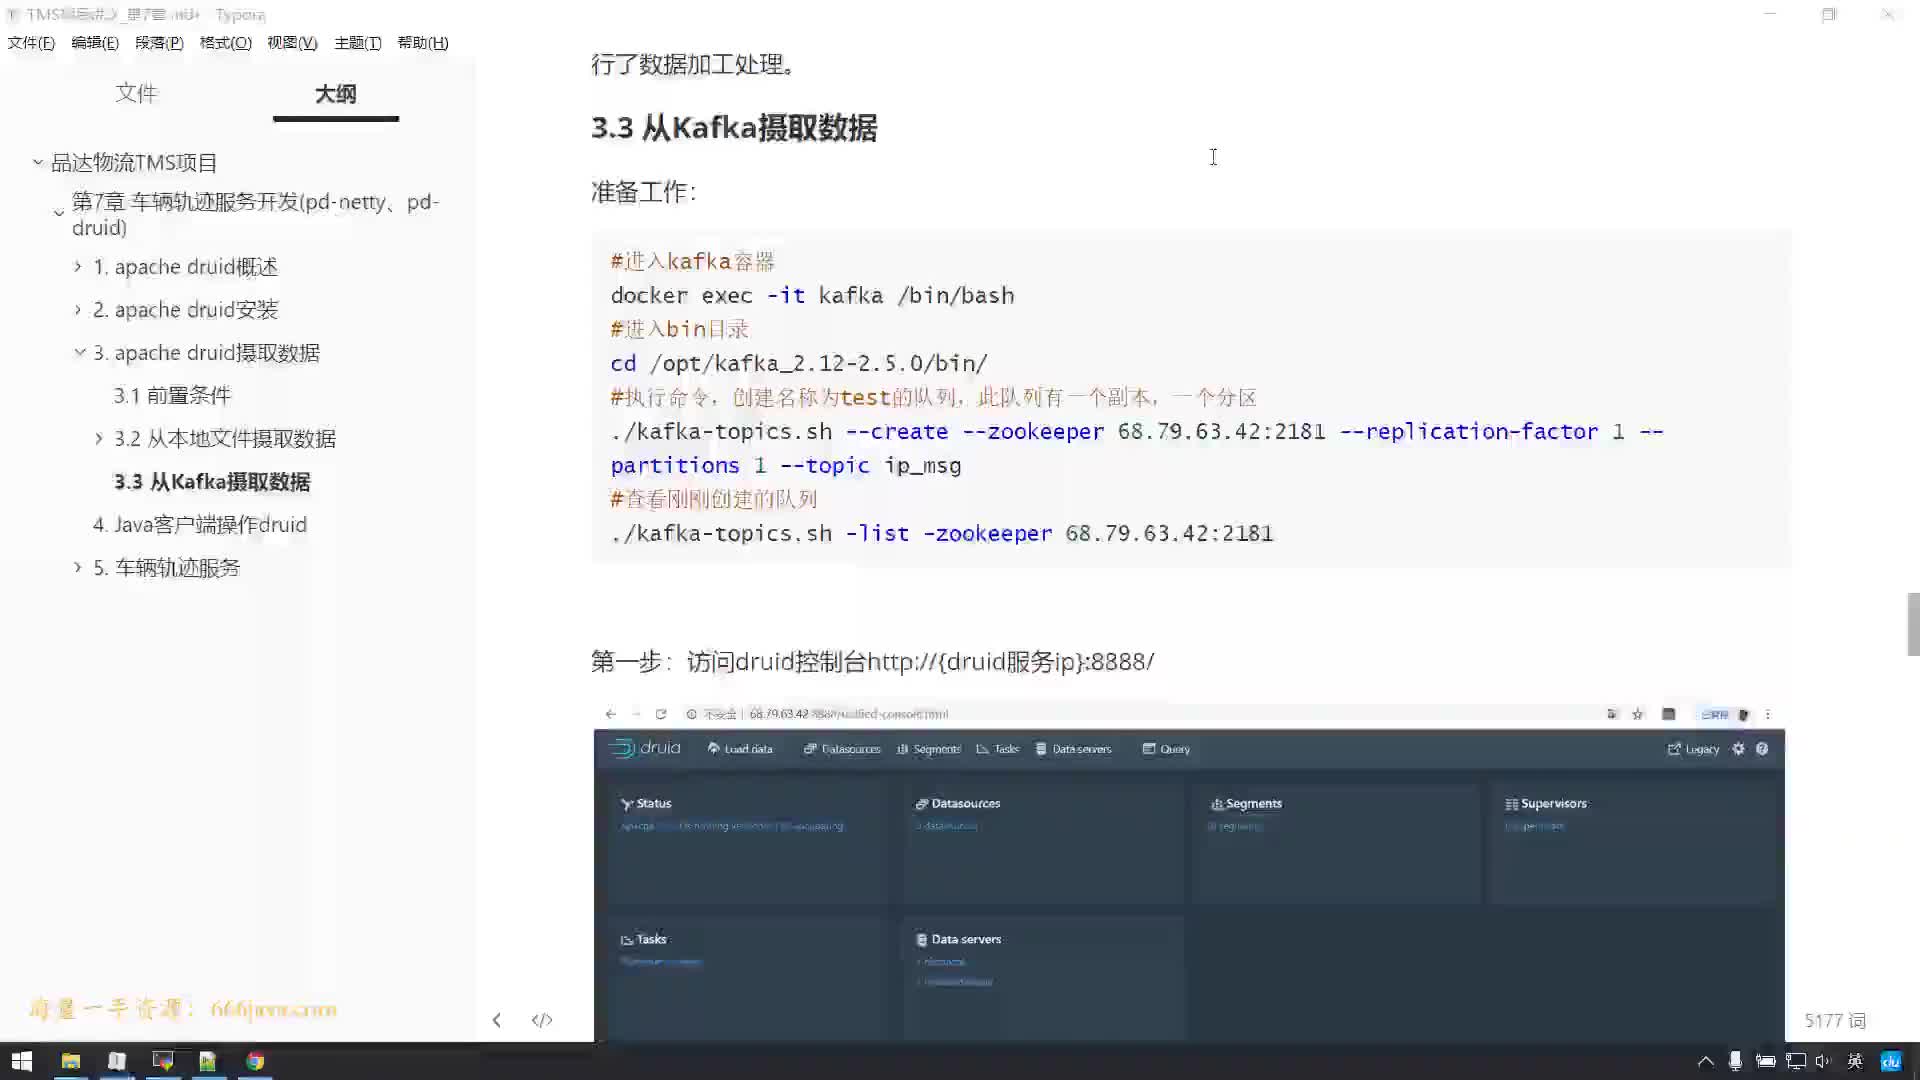Switch input language via 英 indicator
This screenshot has height=1080, width=1920.
(x=1855, y=1061)
